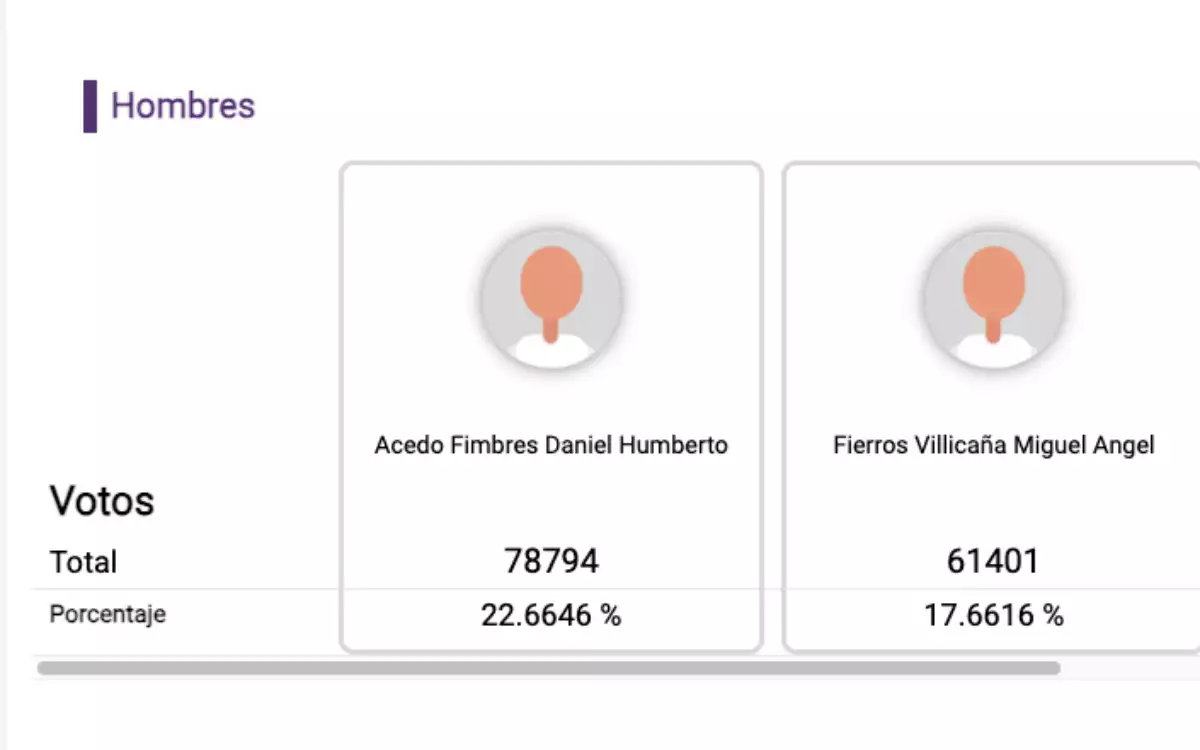Viewport: 1200px width, 750px height.
Task: Click the name Acedo Fimbres Daniel Humberto
Action: [x=551, y=445]
